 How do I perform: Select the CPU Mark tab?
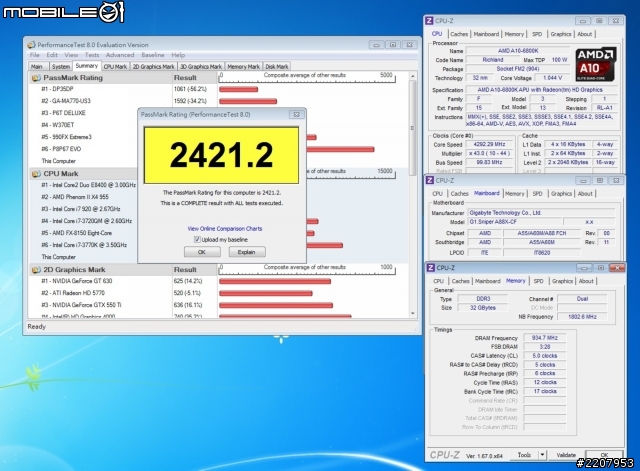tap(115, 67)
